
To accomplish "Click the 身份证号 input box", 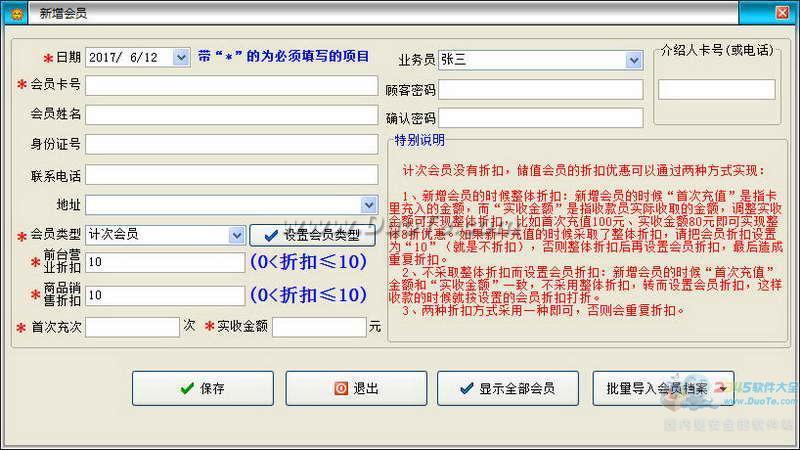I will coord(231,145).
